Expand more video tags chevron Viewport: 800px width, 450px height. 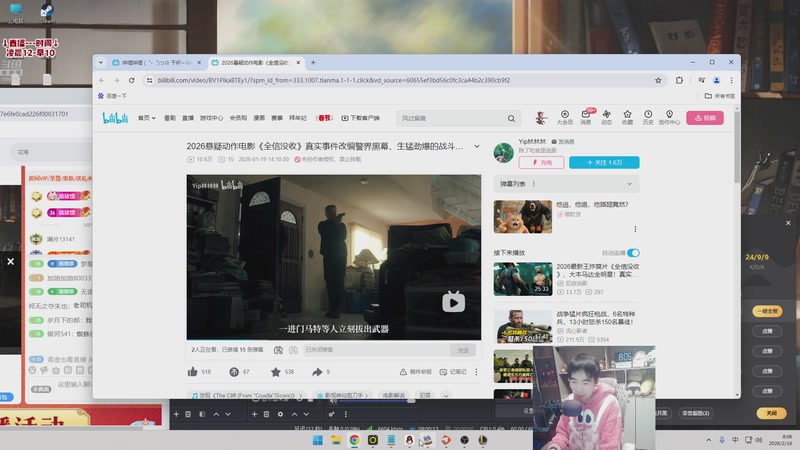point(446,395)
